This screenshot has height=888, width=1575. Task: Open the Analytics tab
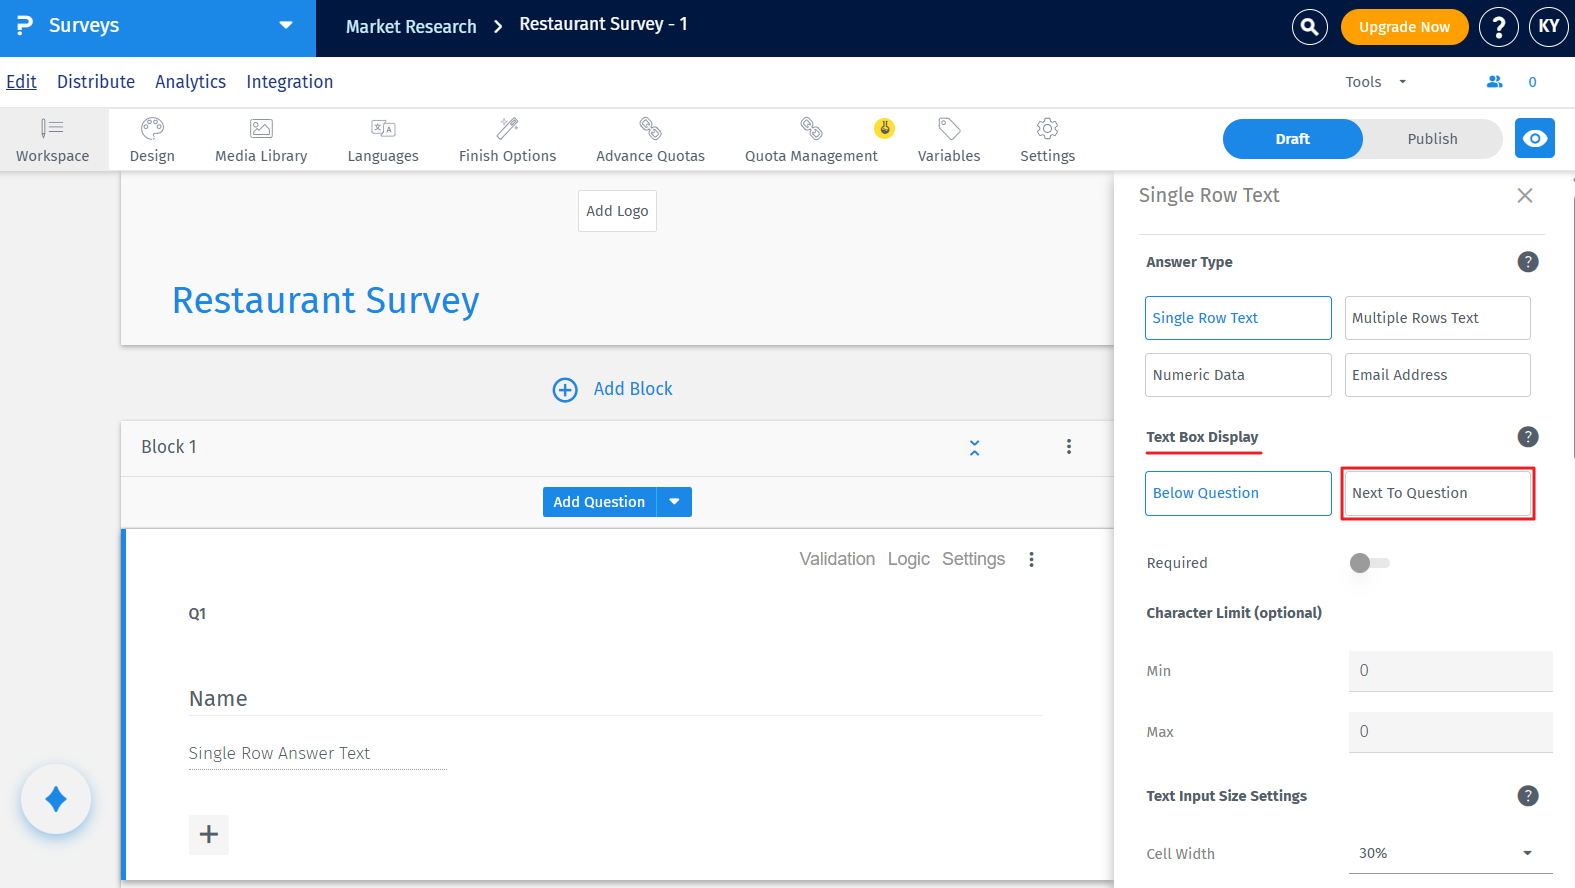tap(190, 82)
